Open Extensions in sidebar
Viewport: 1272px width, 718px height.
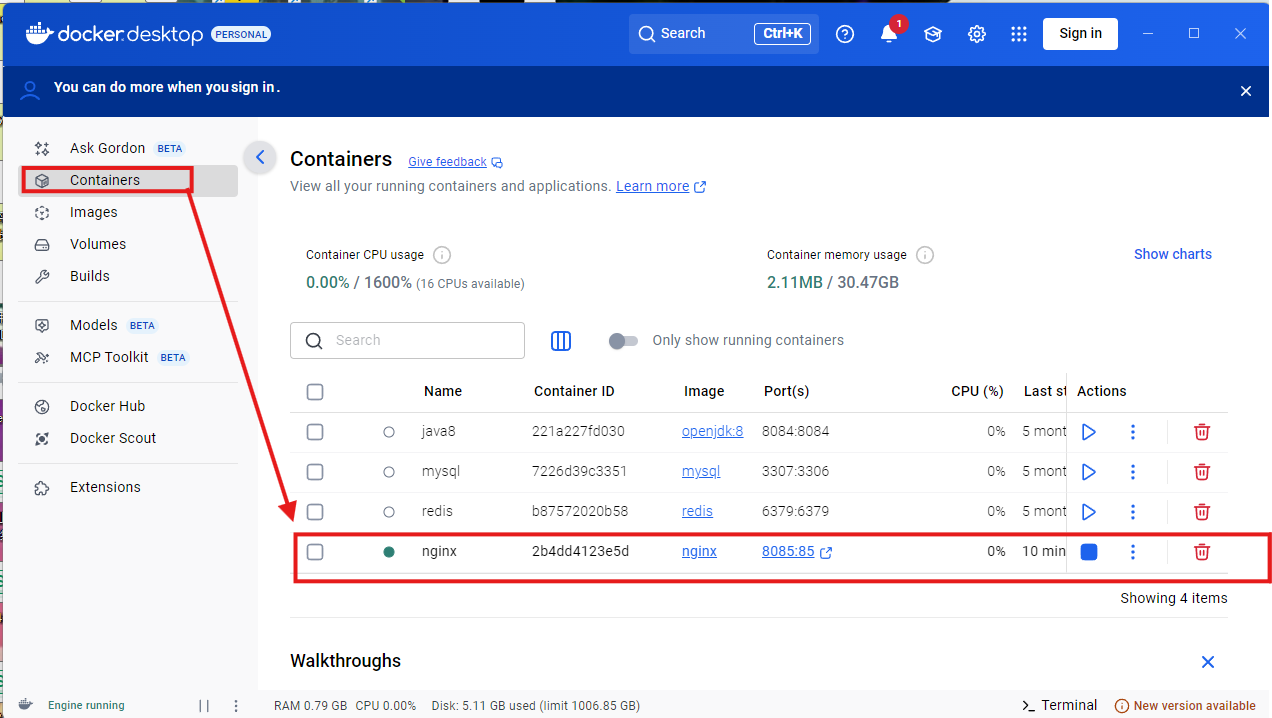(x=128, y=487)
